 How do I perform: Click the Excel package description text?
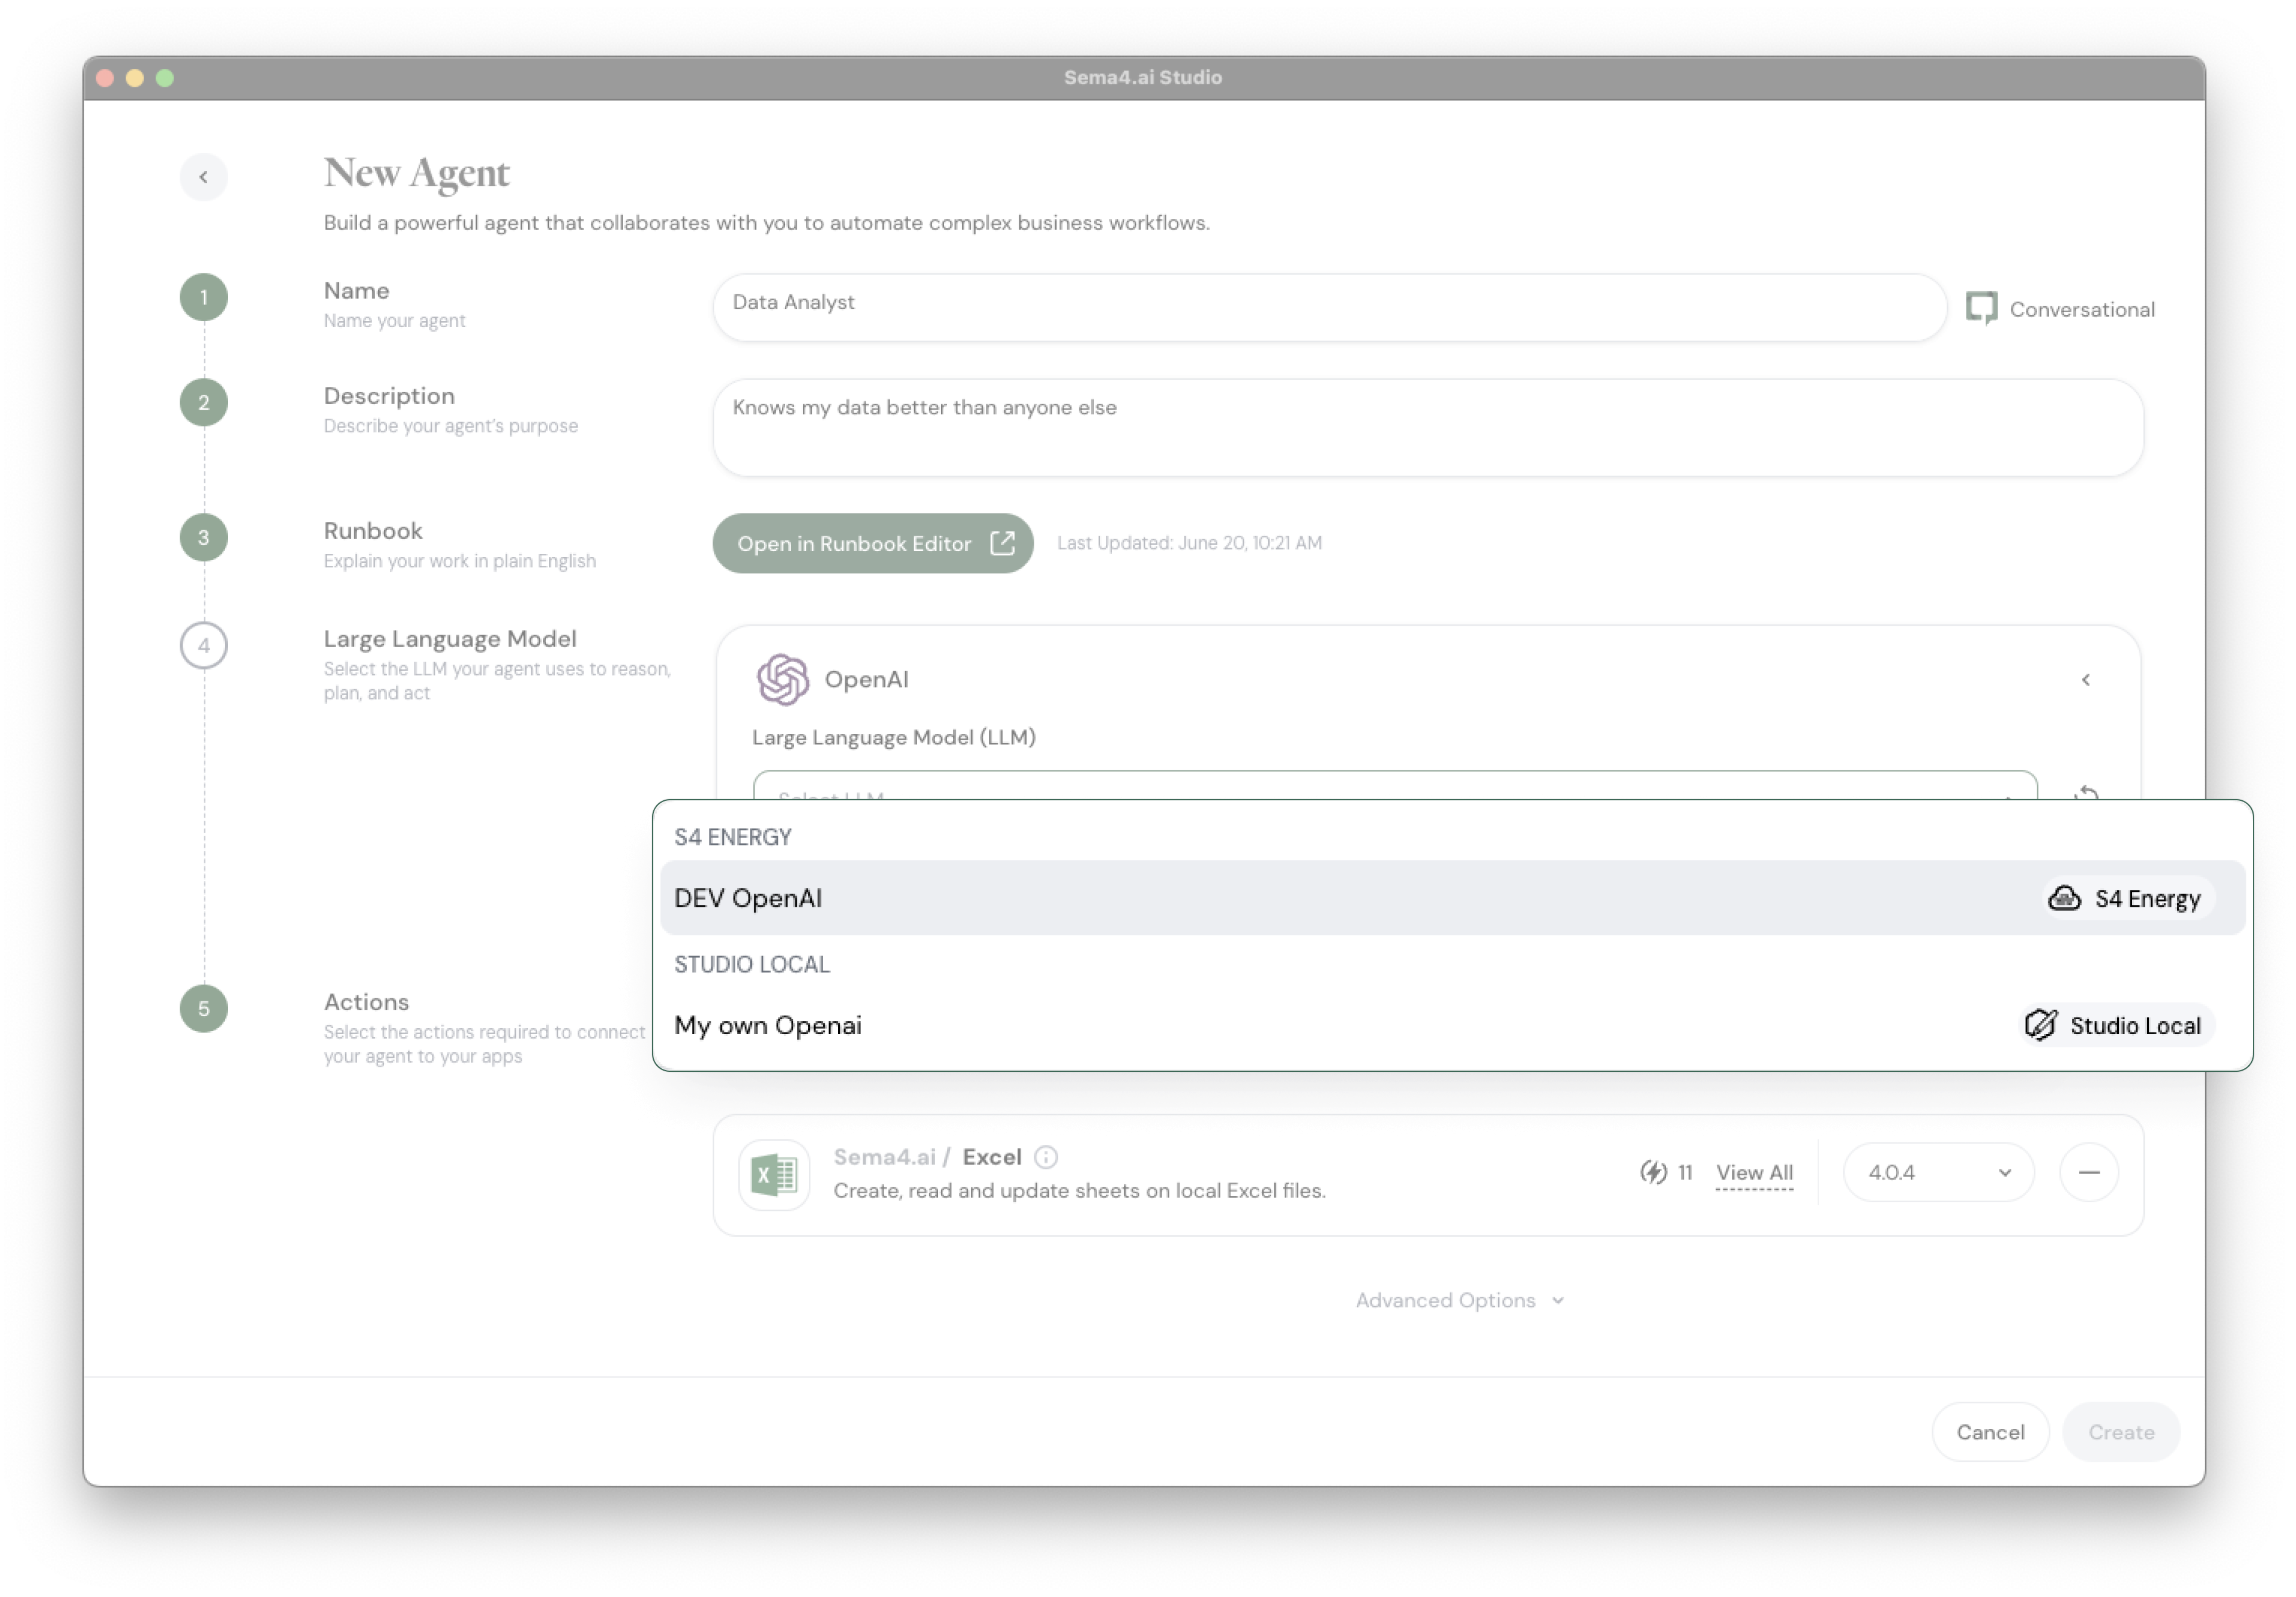click(1079, 1190)
